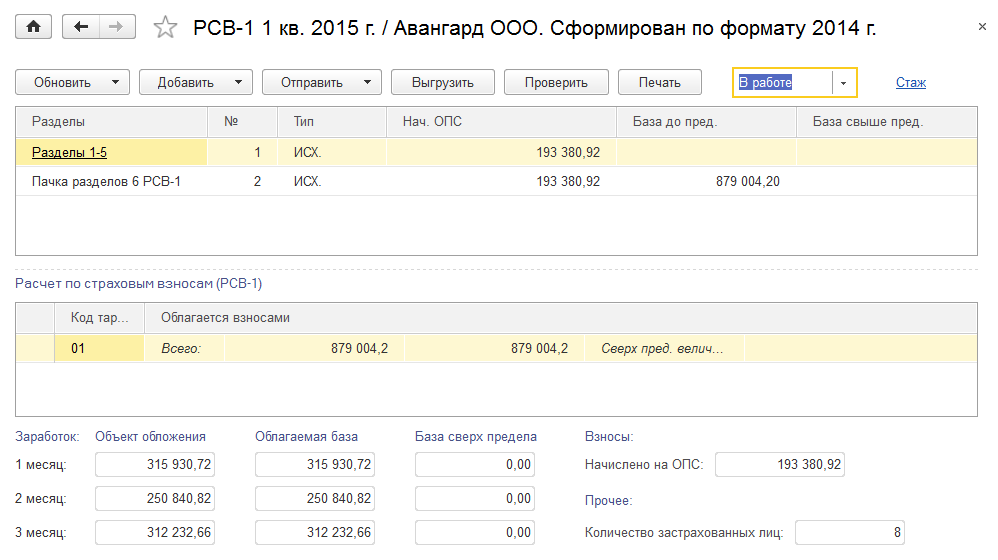The image size is (998, 560).
Task: Open the Добавить dropdown button
Action: [195, 82]
